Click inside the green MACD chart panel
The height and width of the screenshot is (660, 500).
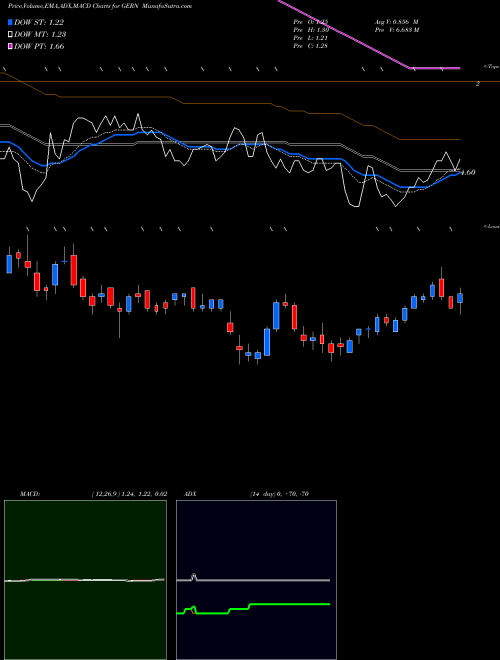point(85,580)
